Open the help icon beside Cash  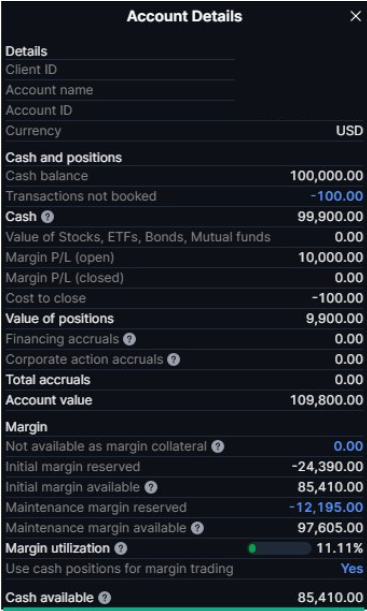(x=48, y=217)
